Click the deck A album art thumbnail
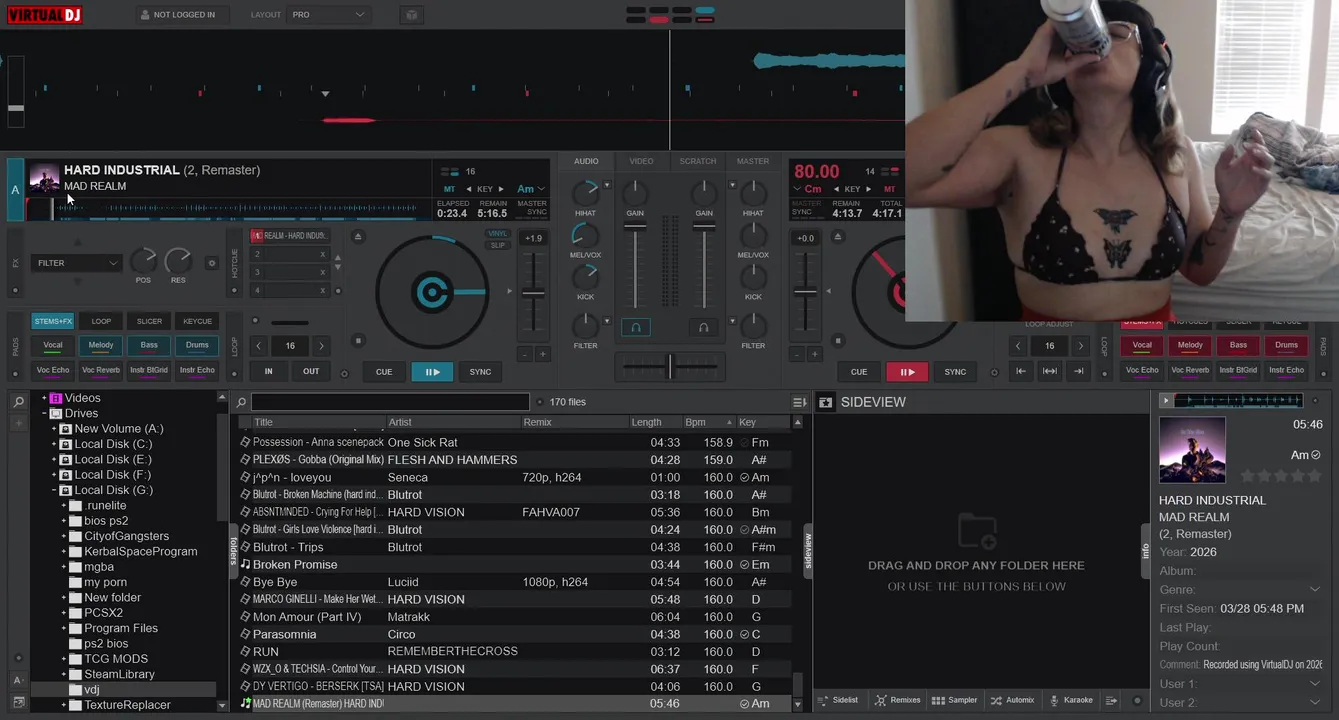1339x720 pixels. click(44, 178)
